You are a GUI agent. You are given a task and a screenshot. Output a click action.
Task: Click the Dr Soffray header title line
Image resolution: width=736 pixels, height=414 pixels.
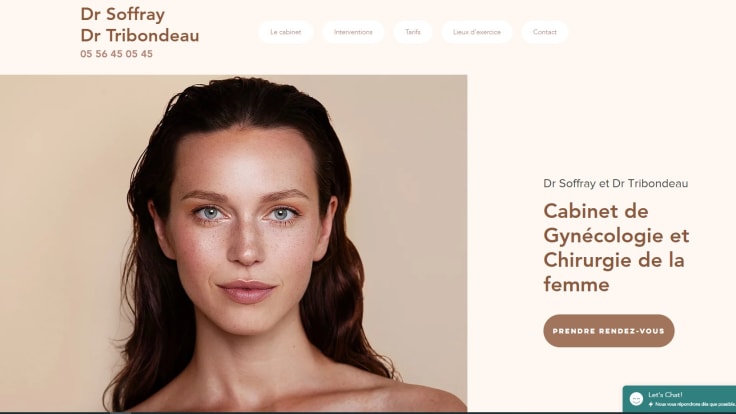point(123,14)
